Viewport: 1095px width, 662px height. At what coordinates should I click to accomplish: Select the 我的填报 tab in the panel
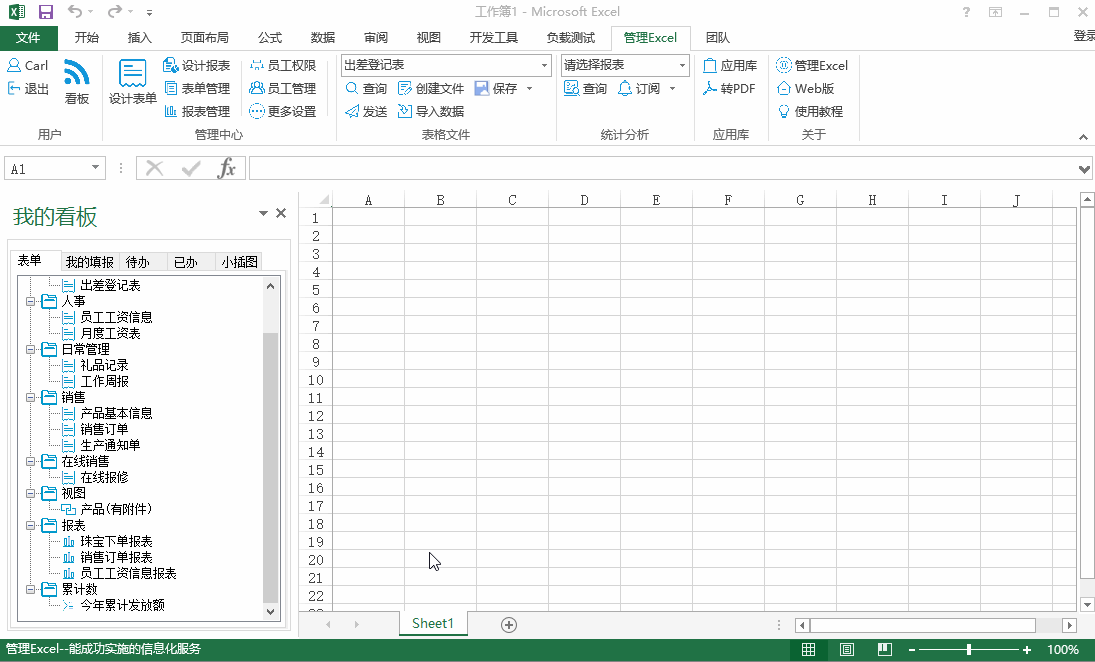89,262
